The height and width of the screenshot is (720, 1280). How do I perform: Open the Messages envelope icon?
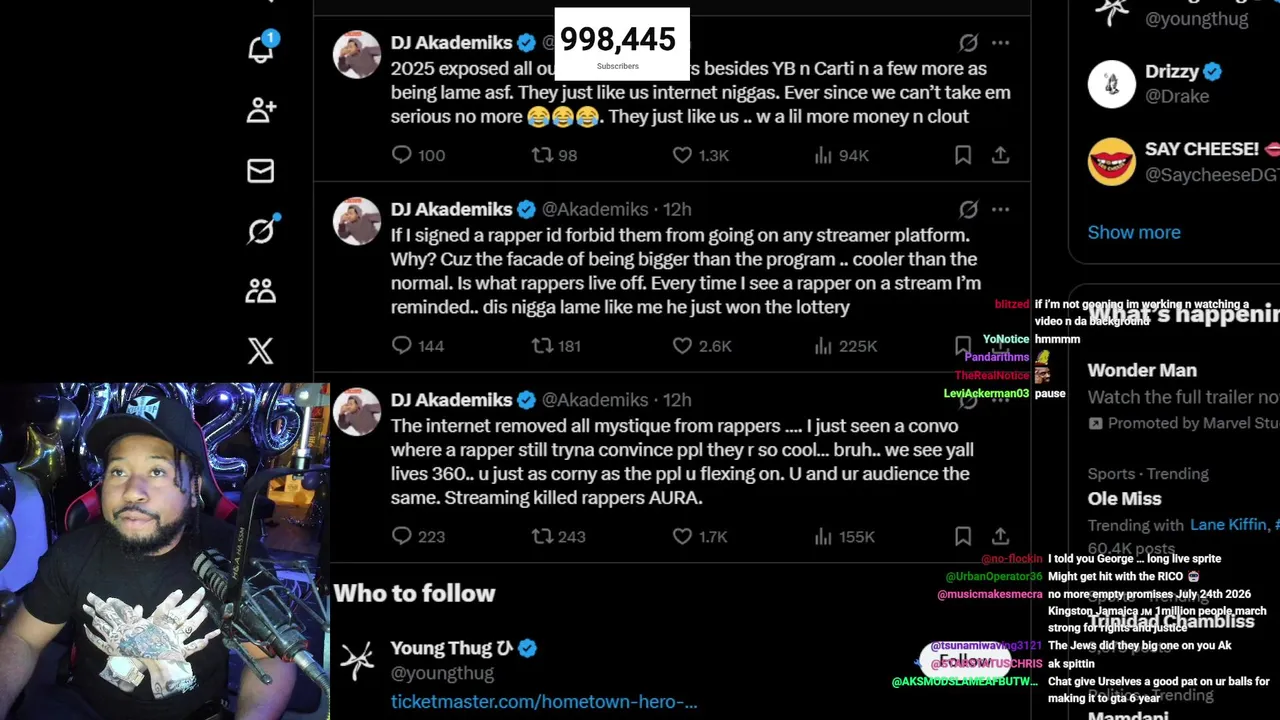coord(261,171)
